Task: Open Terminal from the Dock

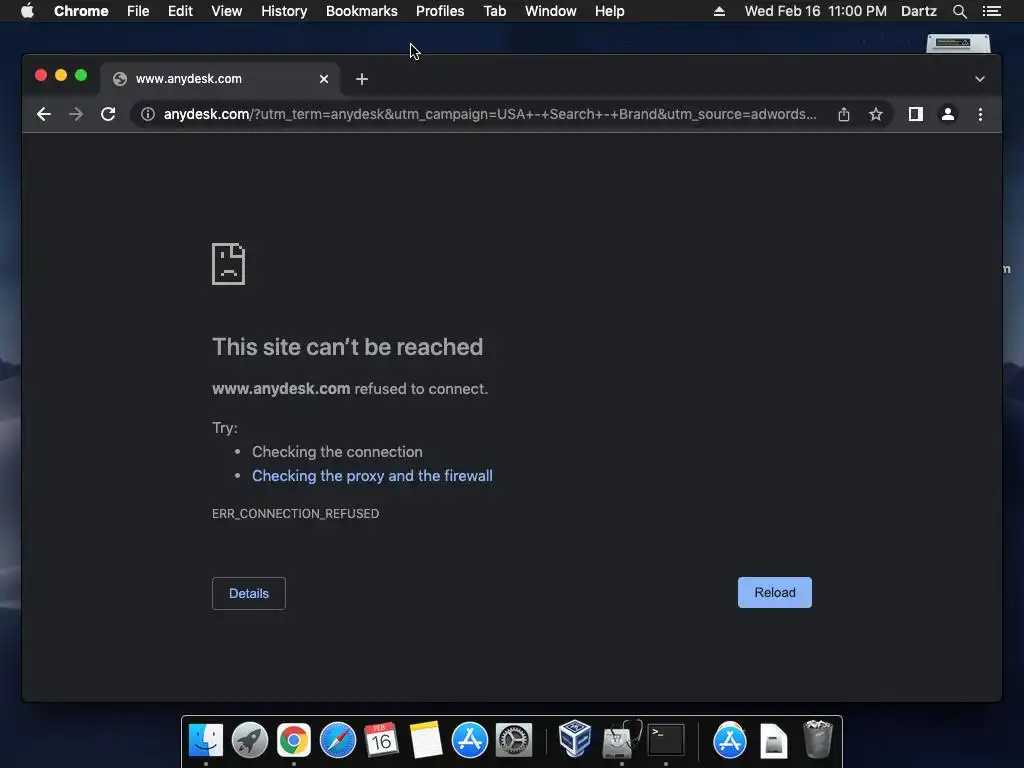Action: 665,741
